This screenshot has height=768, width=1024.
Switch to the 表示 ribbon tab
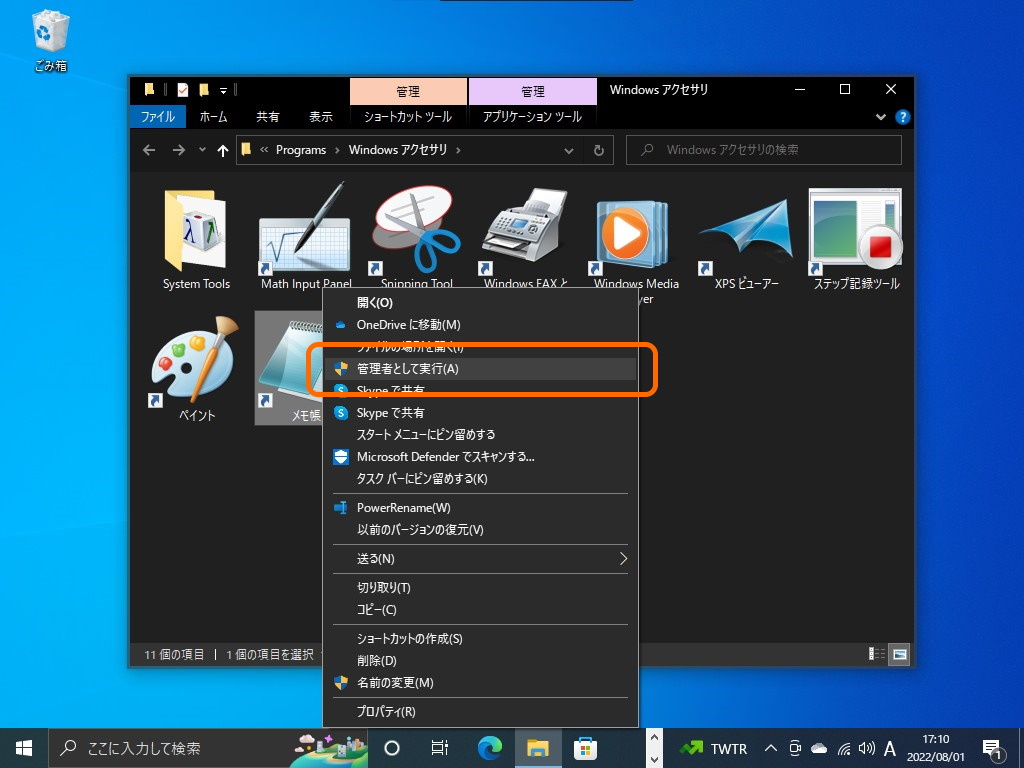coord(321,116)
